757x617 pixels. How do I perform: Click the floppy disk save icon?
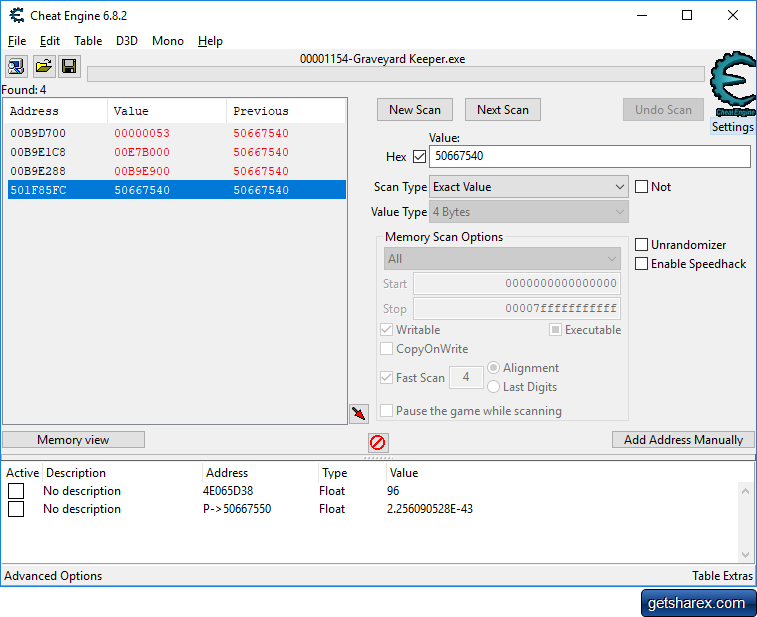point(69,67)
